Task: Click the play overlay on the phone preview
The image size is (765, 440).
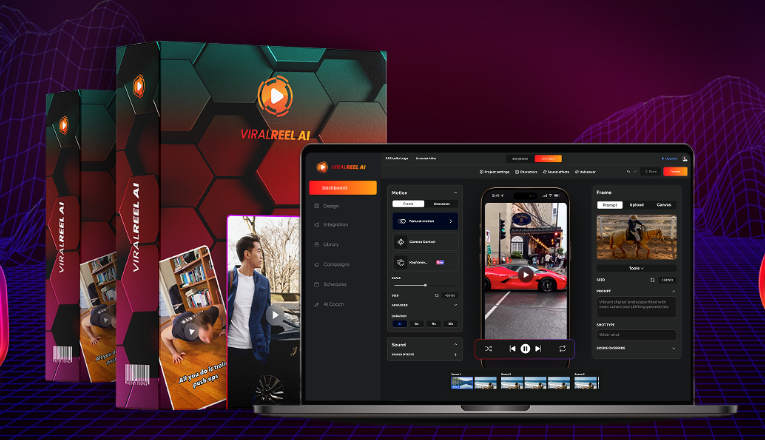Action: tap(525, 275)
